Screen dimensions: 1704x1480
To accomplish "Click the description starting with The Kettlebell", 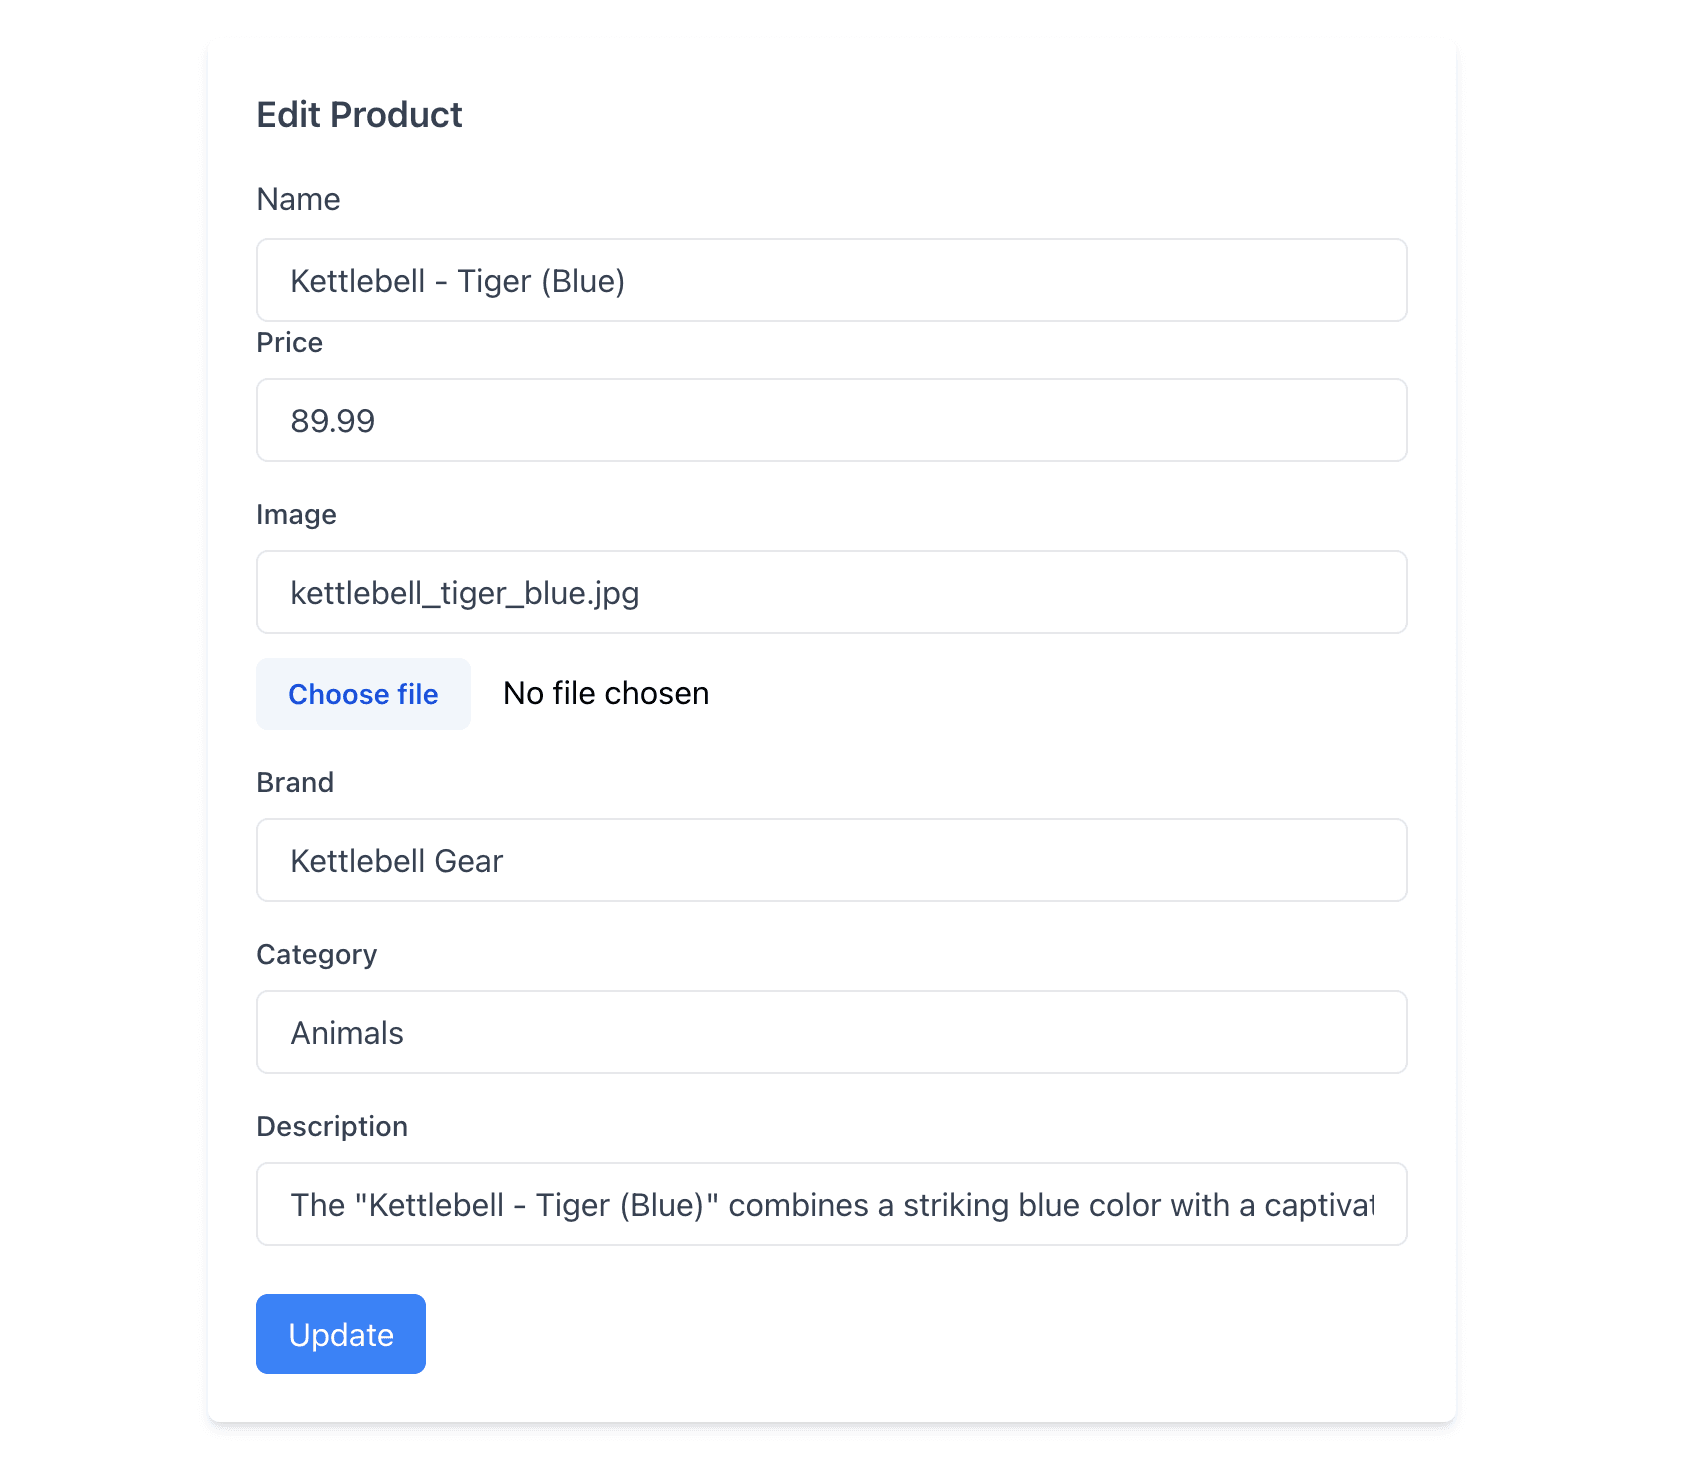I will pos(830,1204).
